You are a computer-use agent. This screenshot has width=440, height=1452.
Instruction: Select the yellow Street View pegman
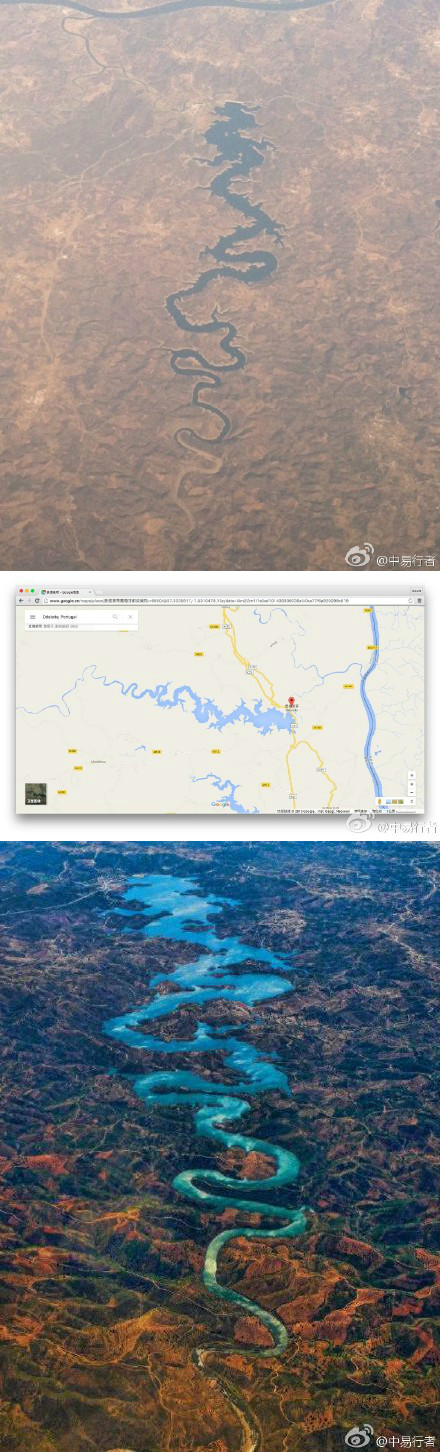coord(380,801)
